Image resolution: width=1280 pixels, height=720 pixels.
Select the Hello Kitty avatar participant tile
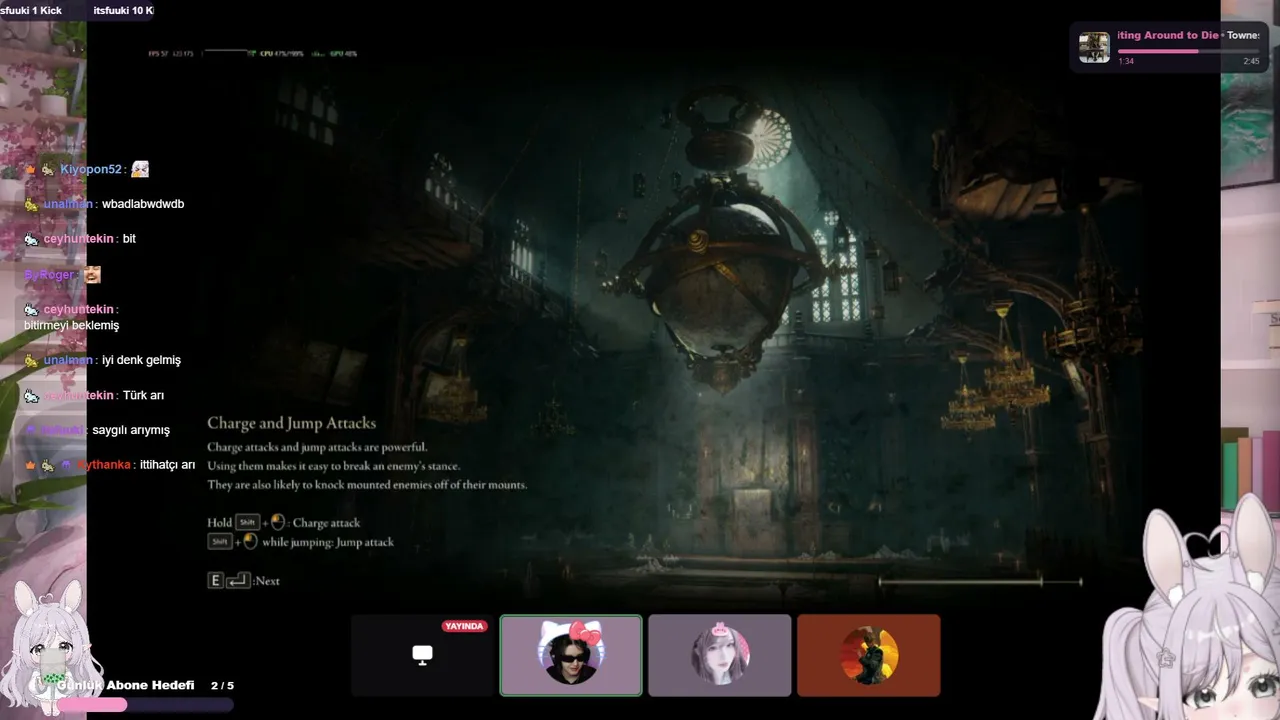(x=571, y=655)
